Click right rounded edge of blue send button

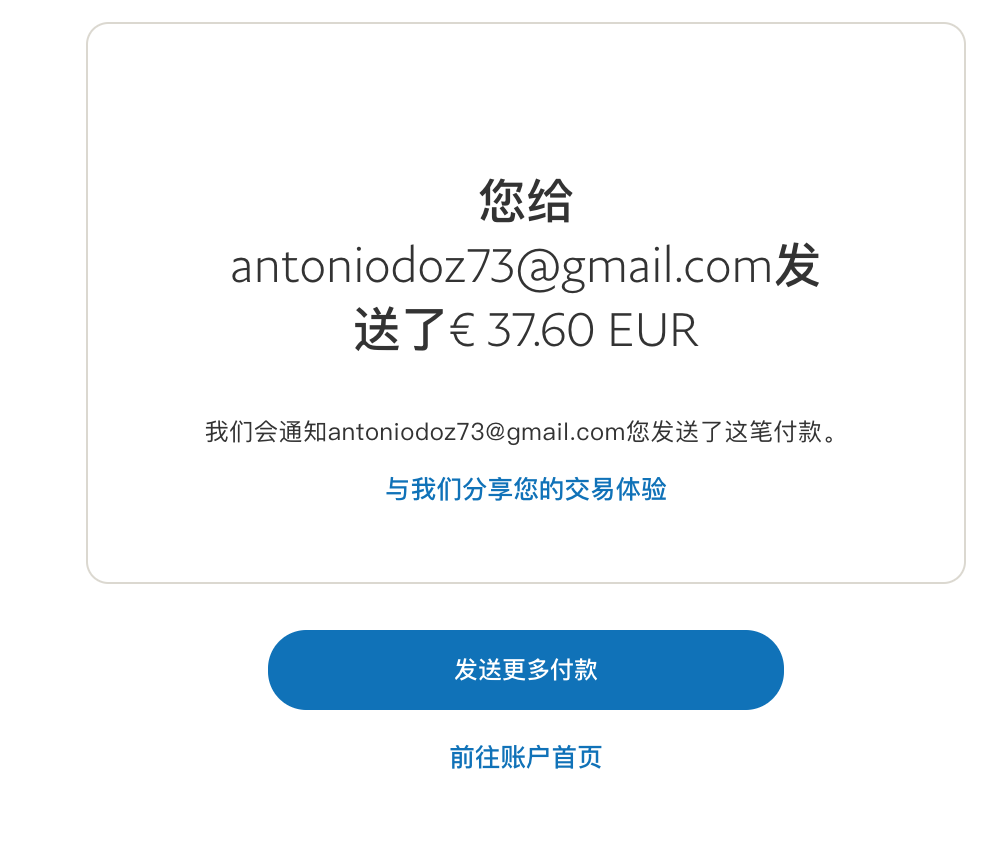(x=760, y=669)
